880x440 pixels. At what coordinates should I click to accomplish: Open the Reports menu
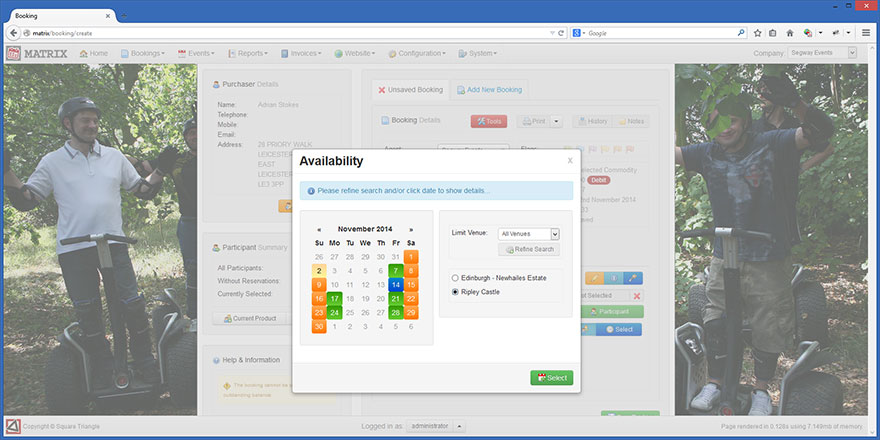pos(248,53)
